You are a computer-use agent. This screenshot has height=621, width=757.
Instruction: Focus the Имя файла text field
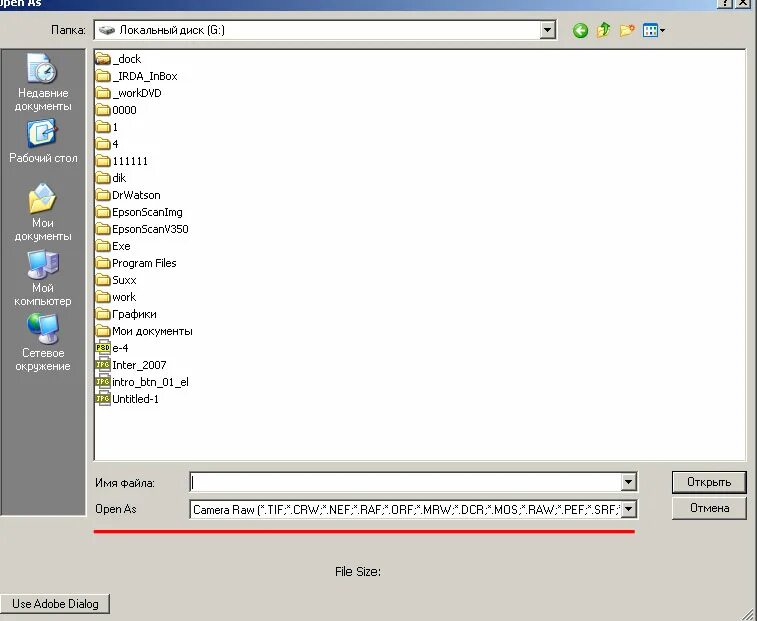coord(406,482)
